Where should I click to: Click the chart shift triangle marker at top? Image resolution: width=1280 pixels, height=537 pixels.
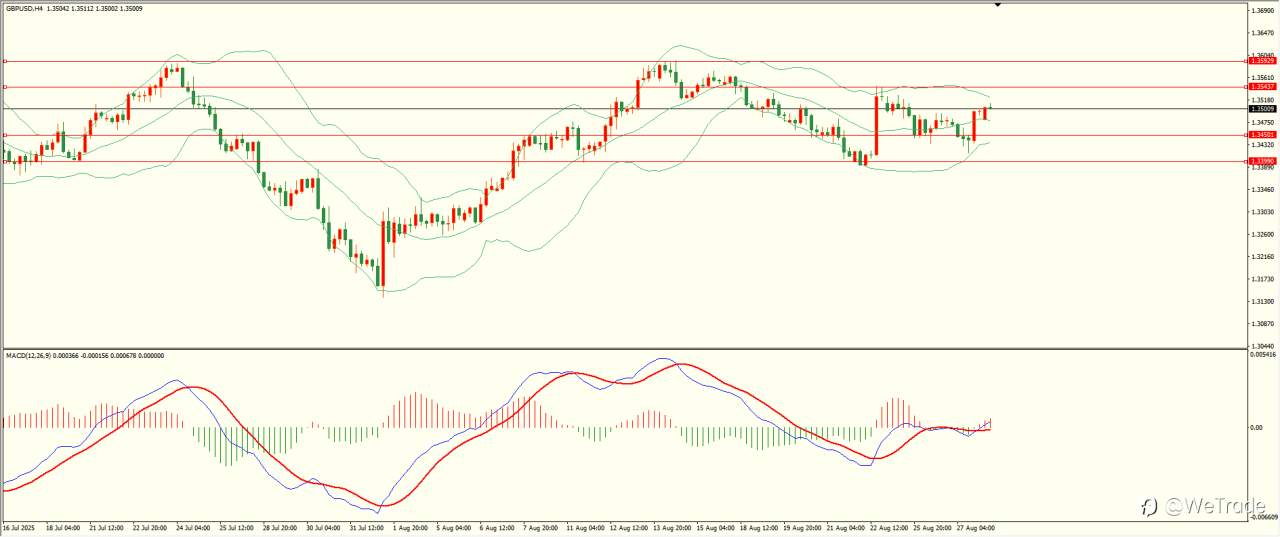pos(997,5)
